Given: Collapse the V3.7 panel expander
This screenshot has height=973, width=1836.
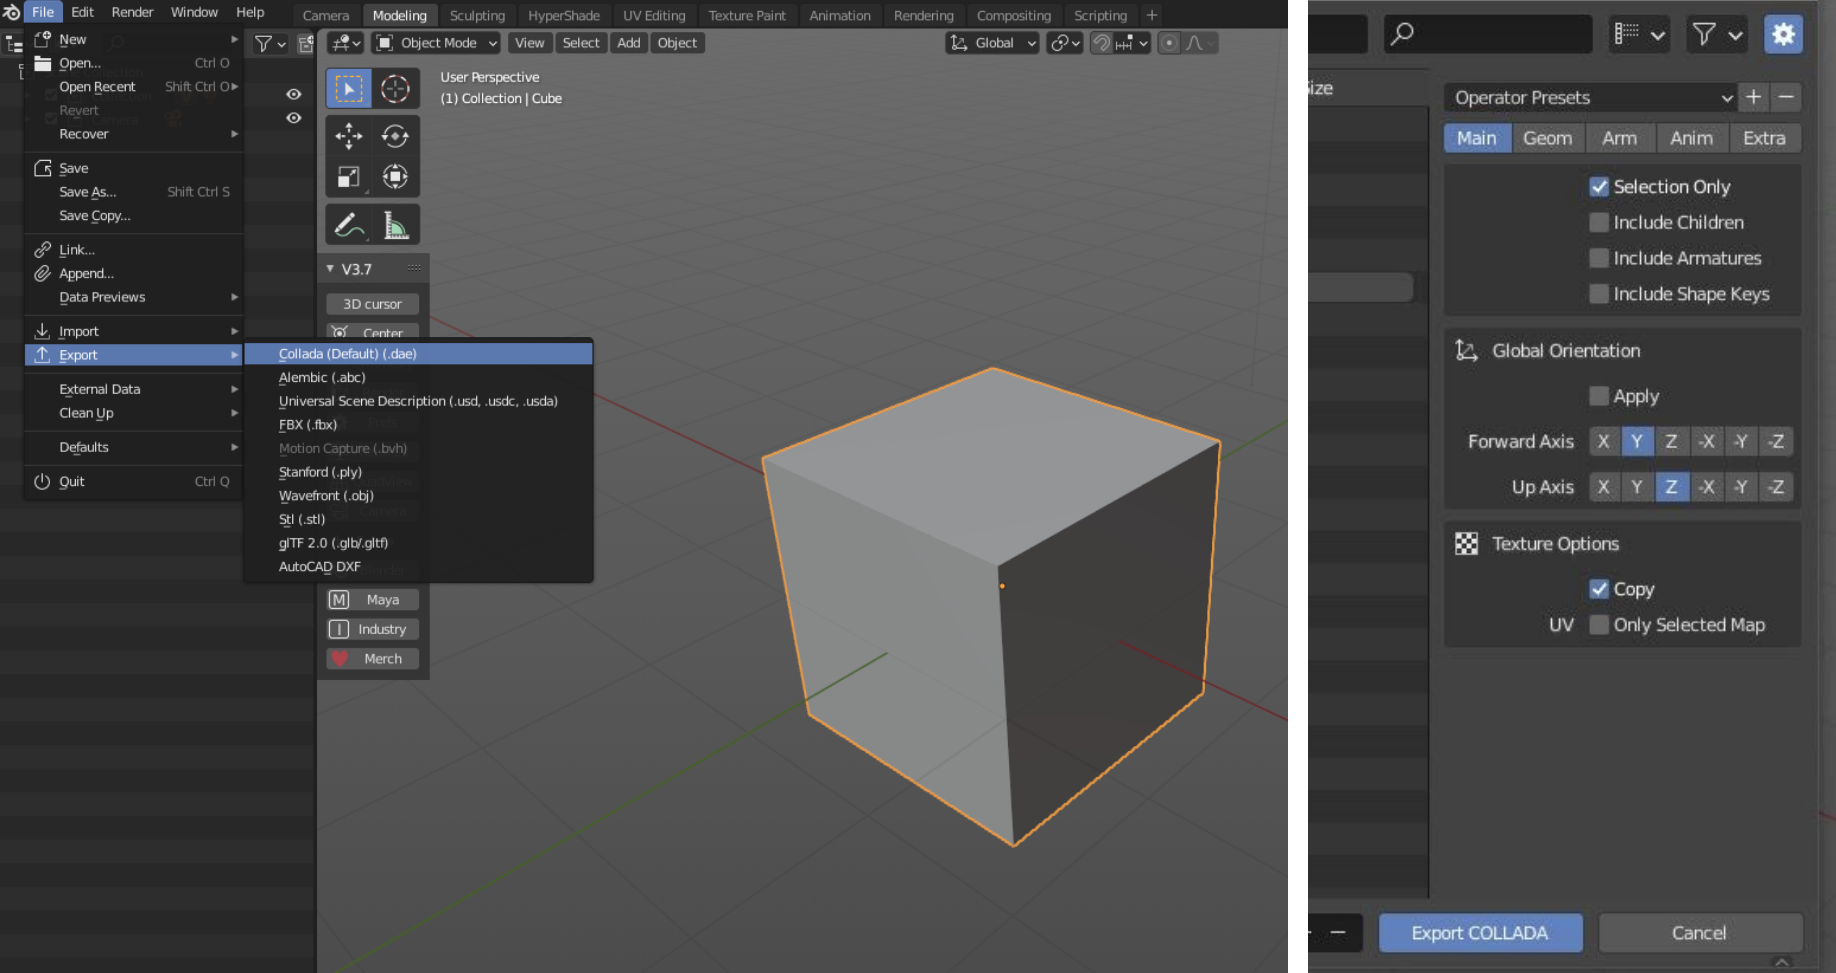Looking at the screenshot, I should [x=330, y=269].
